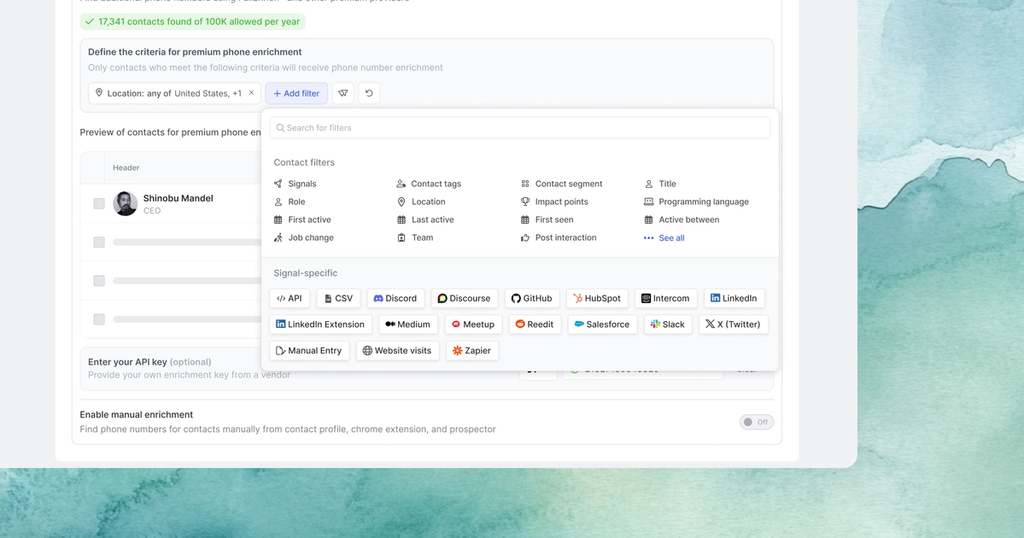
Task: Select the LinkedIn signal chip
Action: [x=734, y=298]
